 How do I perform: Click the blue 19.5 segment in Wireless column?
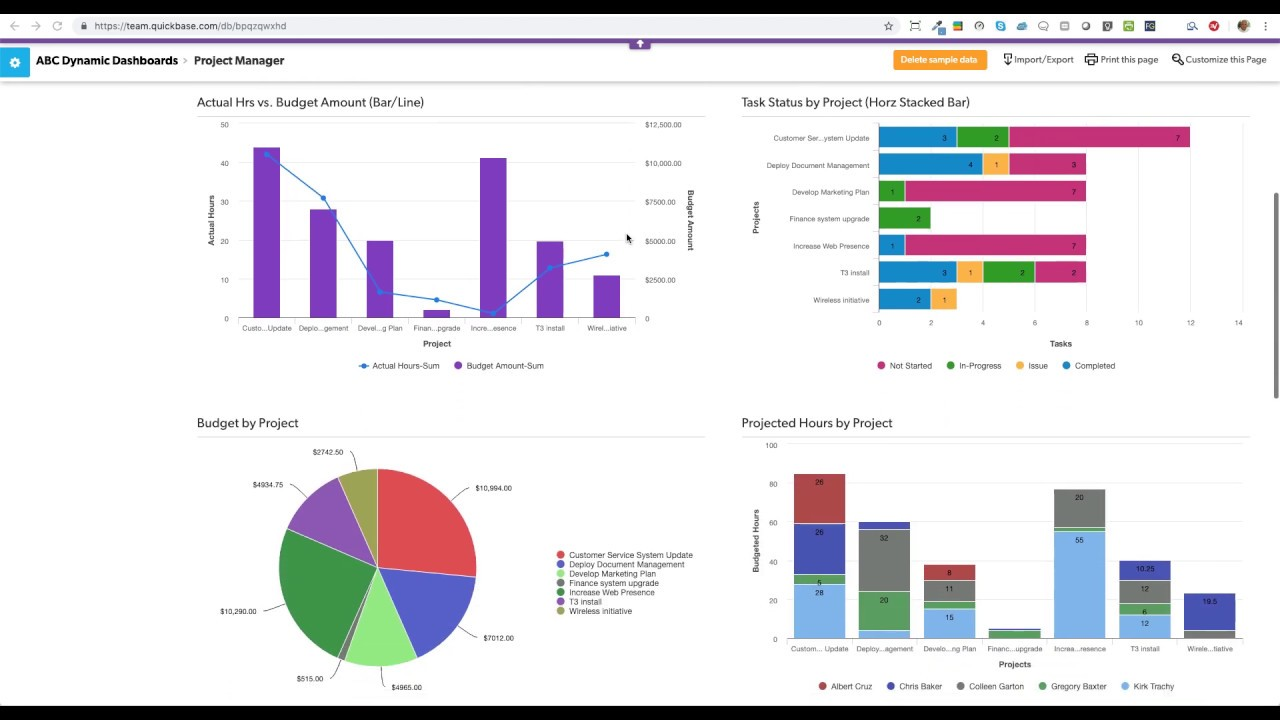(x=1209, y=612)
